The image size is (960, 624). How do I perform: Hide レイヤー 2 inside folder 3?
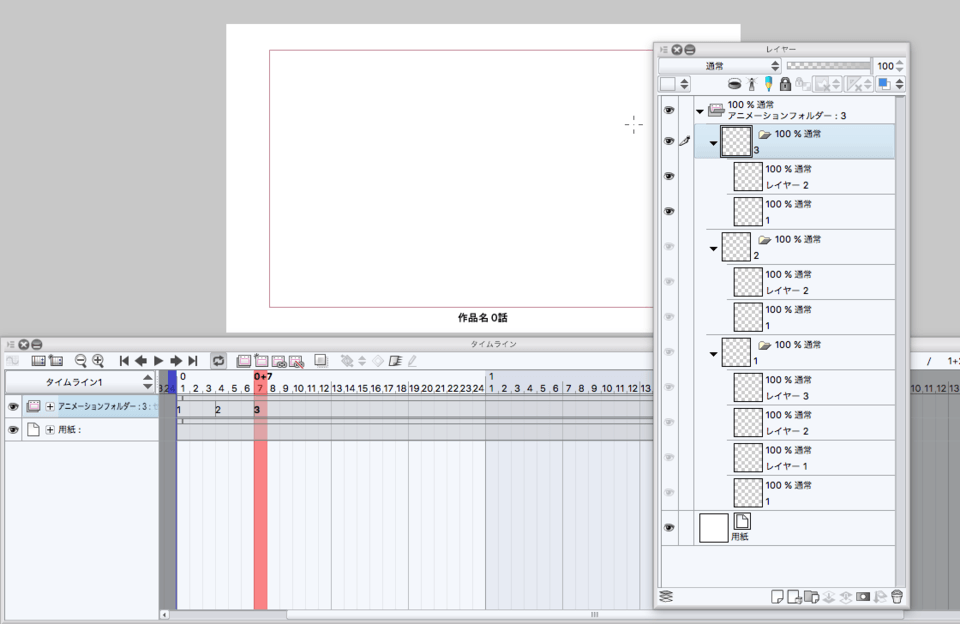point(669,176)
